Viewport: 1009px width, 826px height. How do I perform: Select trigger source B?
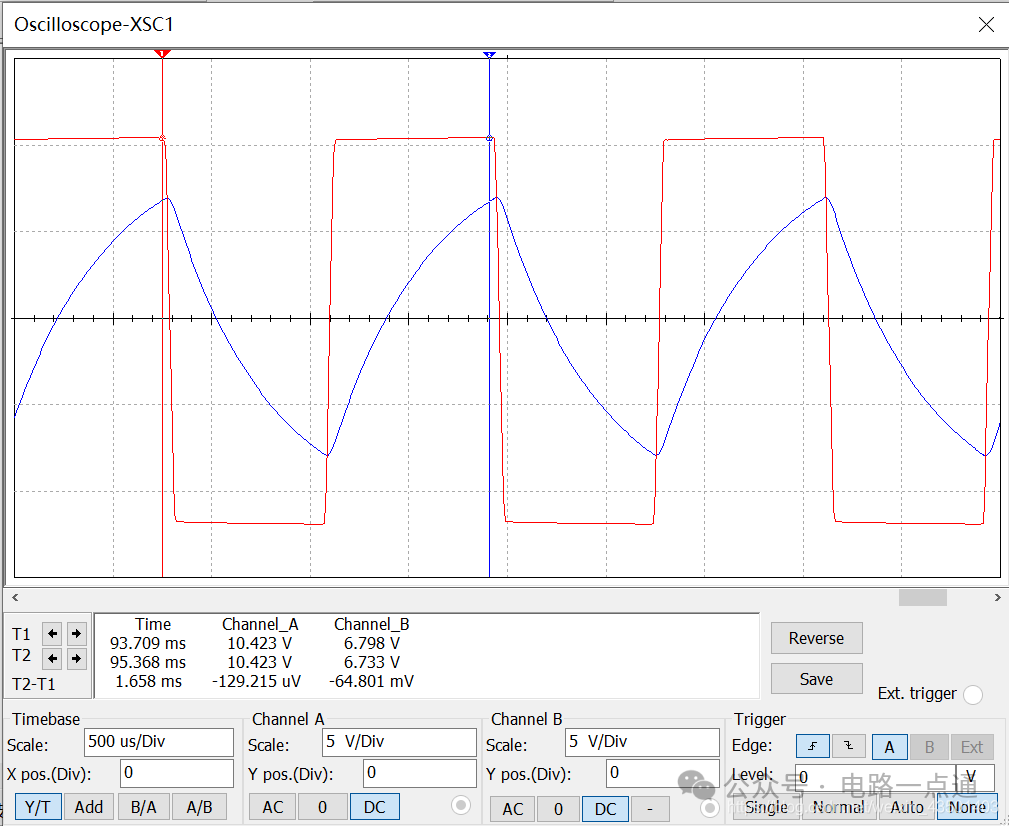(x=929, y=746)
